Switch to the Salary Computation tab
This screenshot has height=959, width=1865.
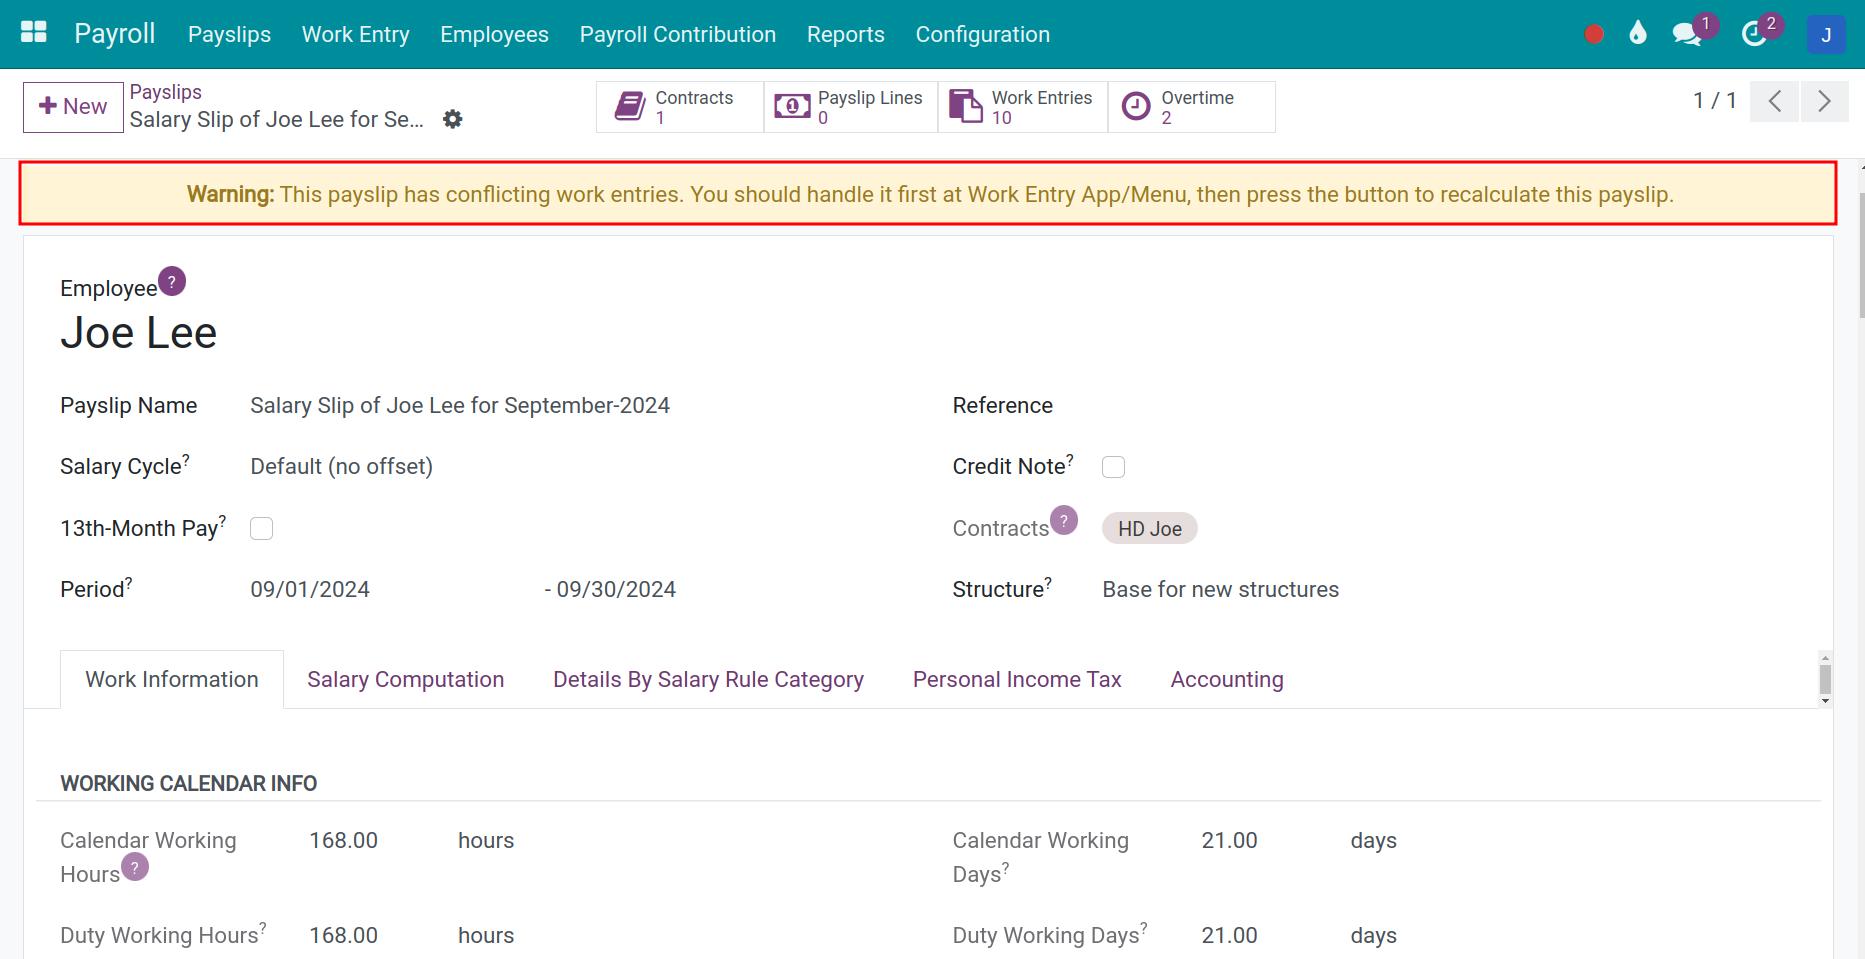point(406,680)
